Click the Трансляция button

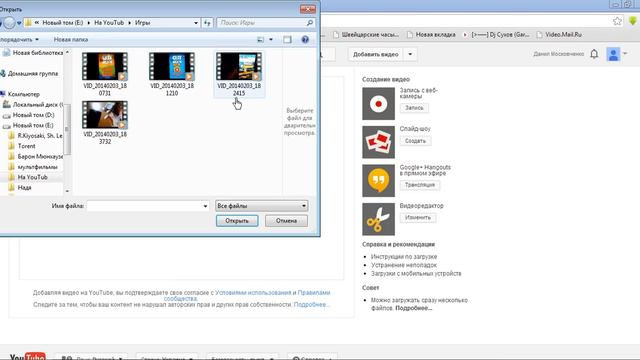(420, 185)
